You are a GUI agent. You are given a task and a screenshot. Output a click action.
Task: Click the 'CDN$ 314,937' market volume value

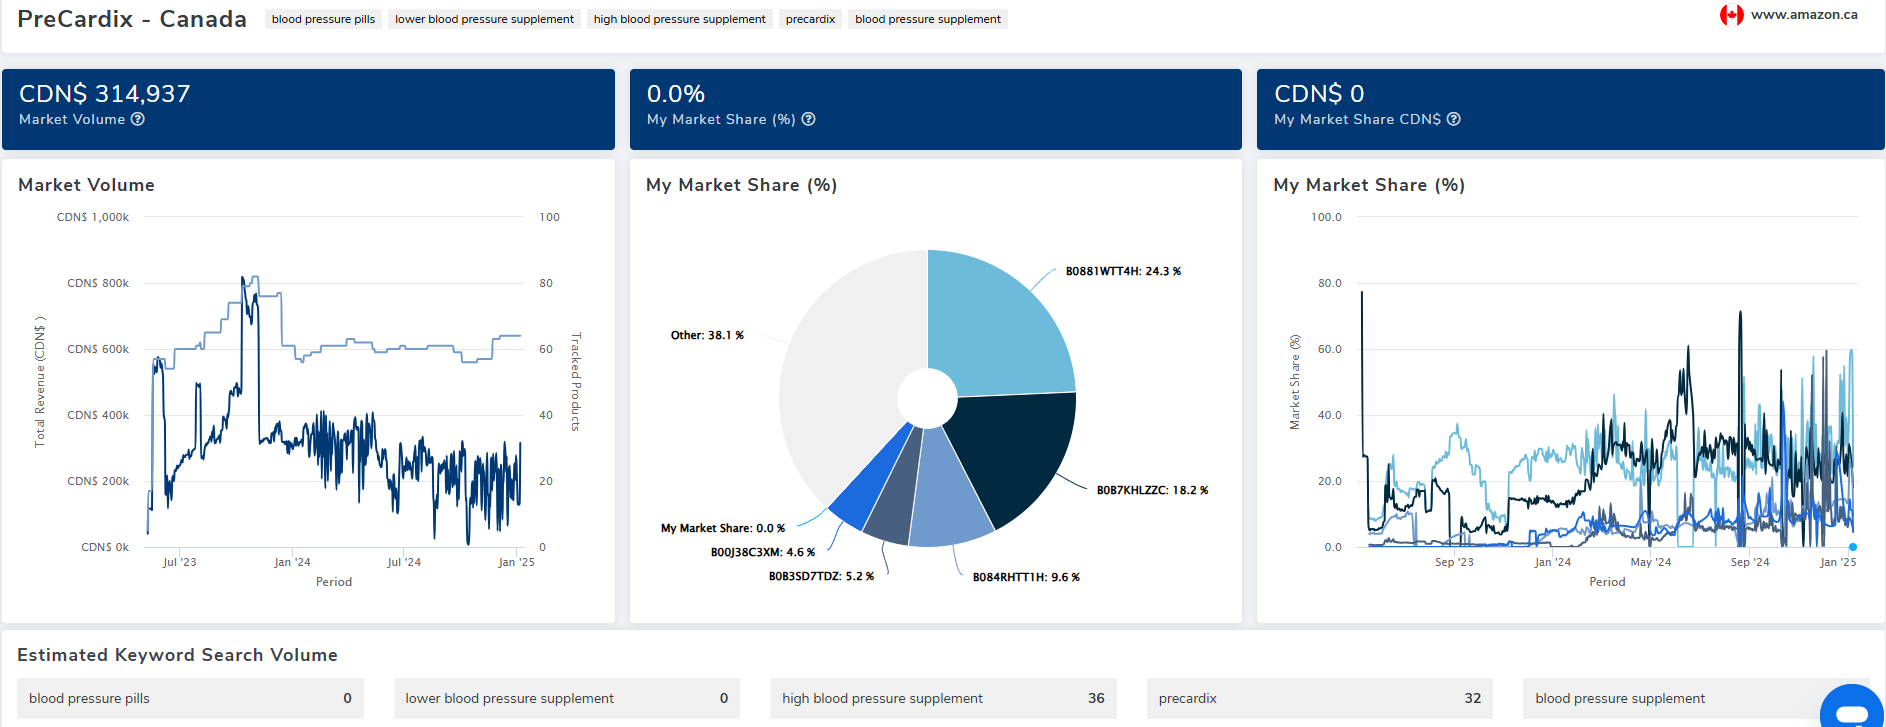(105, 94)
